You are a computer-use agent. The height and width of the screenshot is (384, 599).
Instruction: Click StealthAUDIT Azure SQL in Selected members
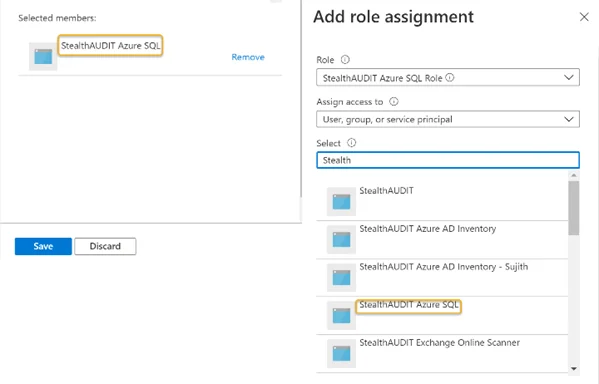coord(110,46)
